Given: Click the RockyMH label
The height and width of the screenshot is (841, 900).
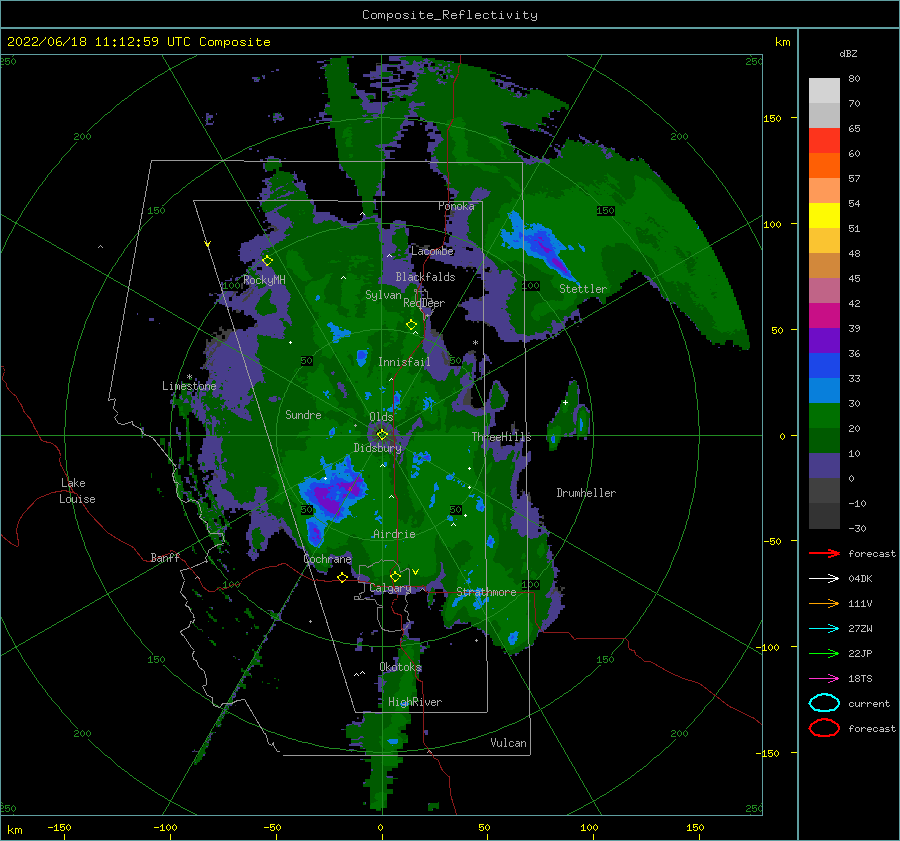Looking at the screenshot, I should coord(264,280).
